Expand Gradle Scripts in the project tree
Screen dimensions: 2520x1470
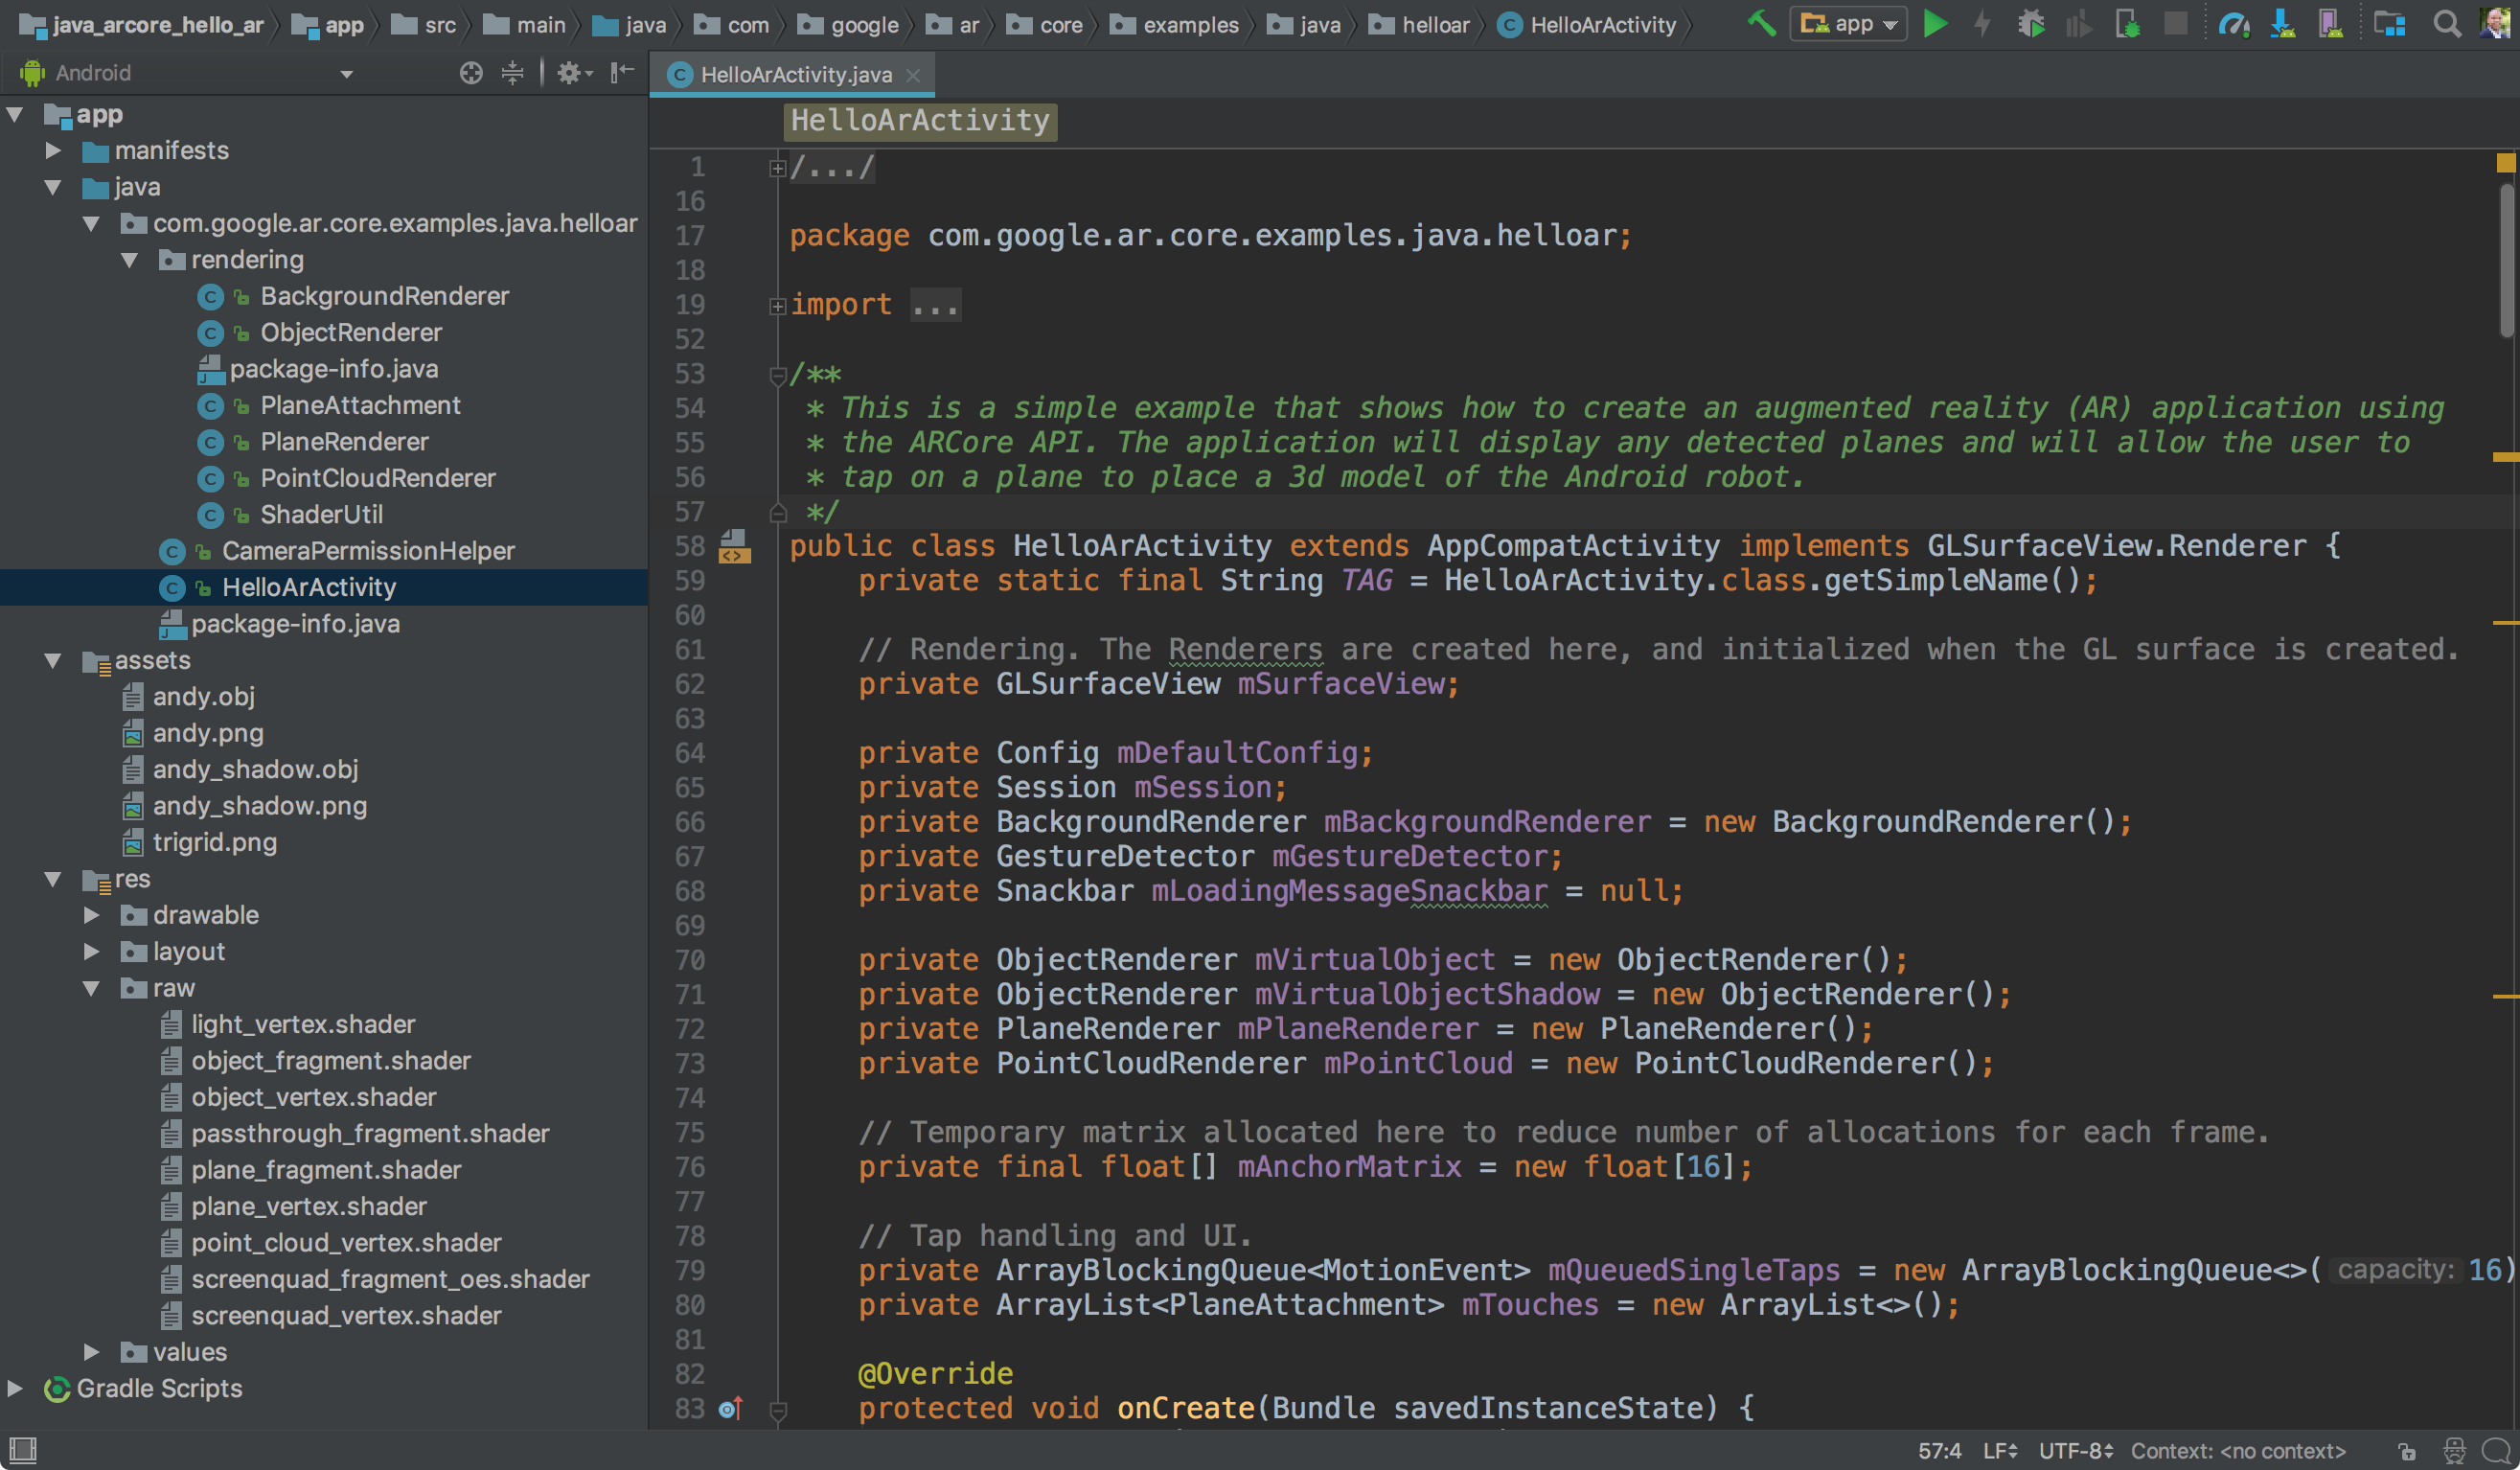click(15, 1388)
